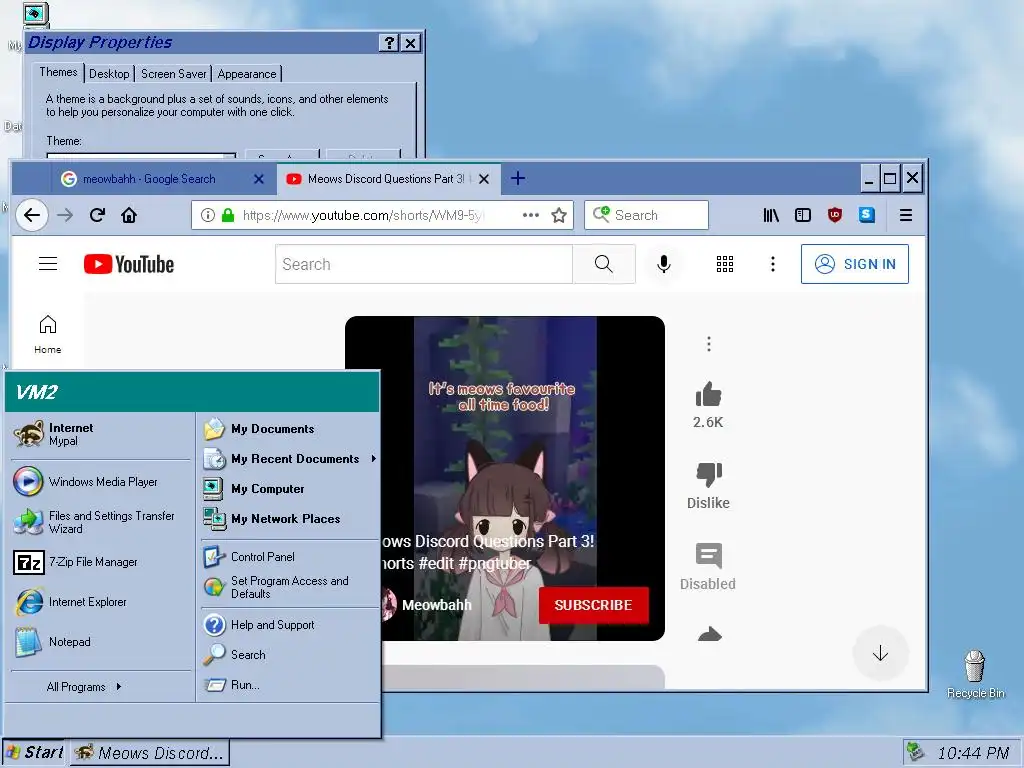
Task: Click the YouTube search input field
Action: [424, 264]
